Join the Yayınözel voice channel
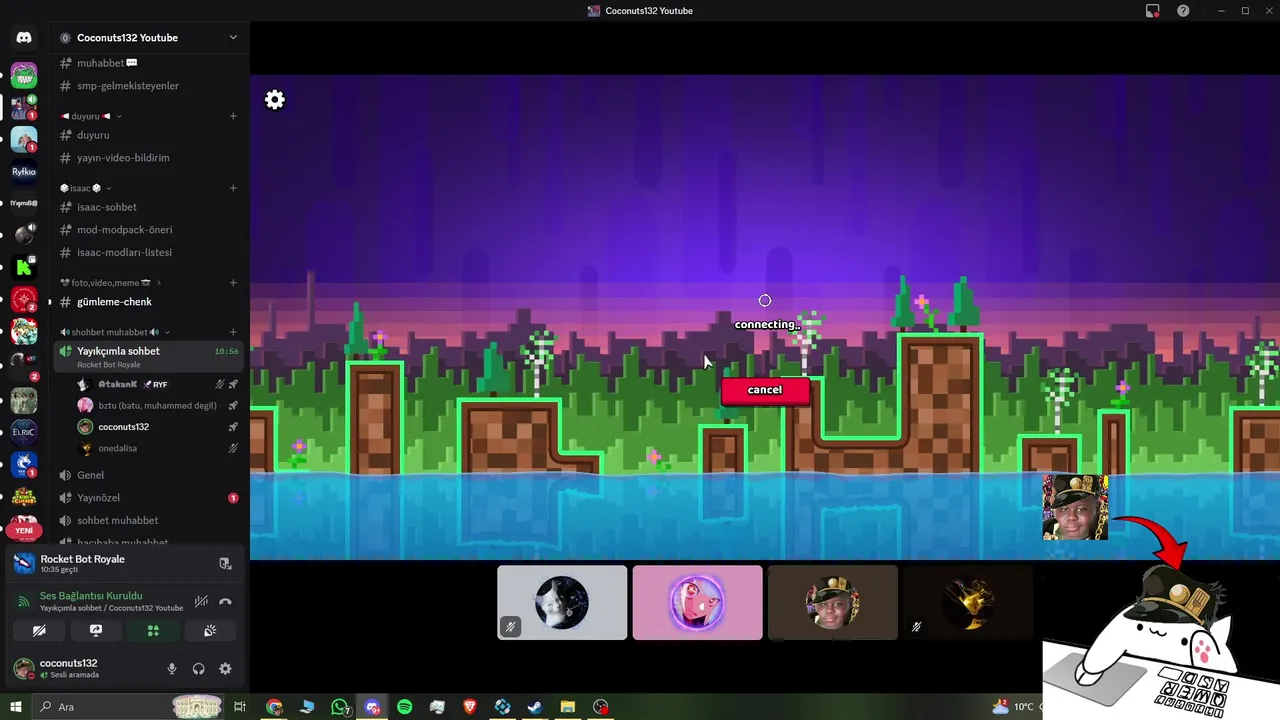 point(149,498)
